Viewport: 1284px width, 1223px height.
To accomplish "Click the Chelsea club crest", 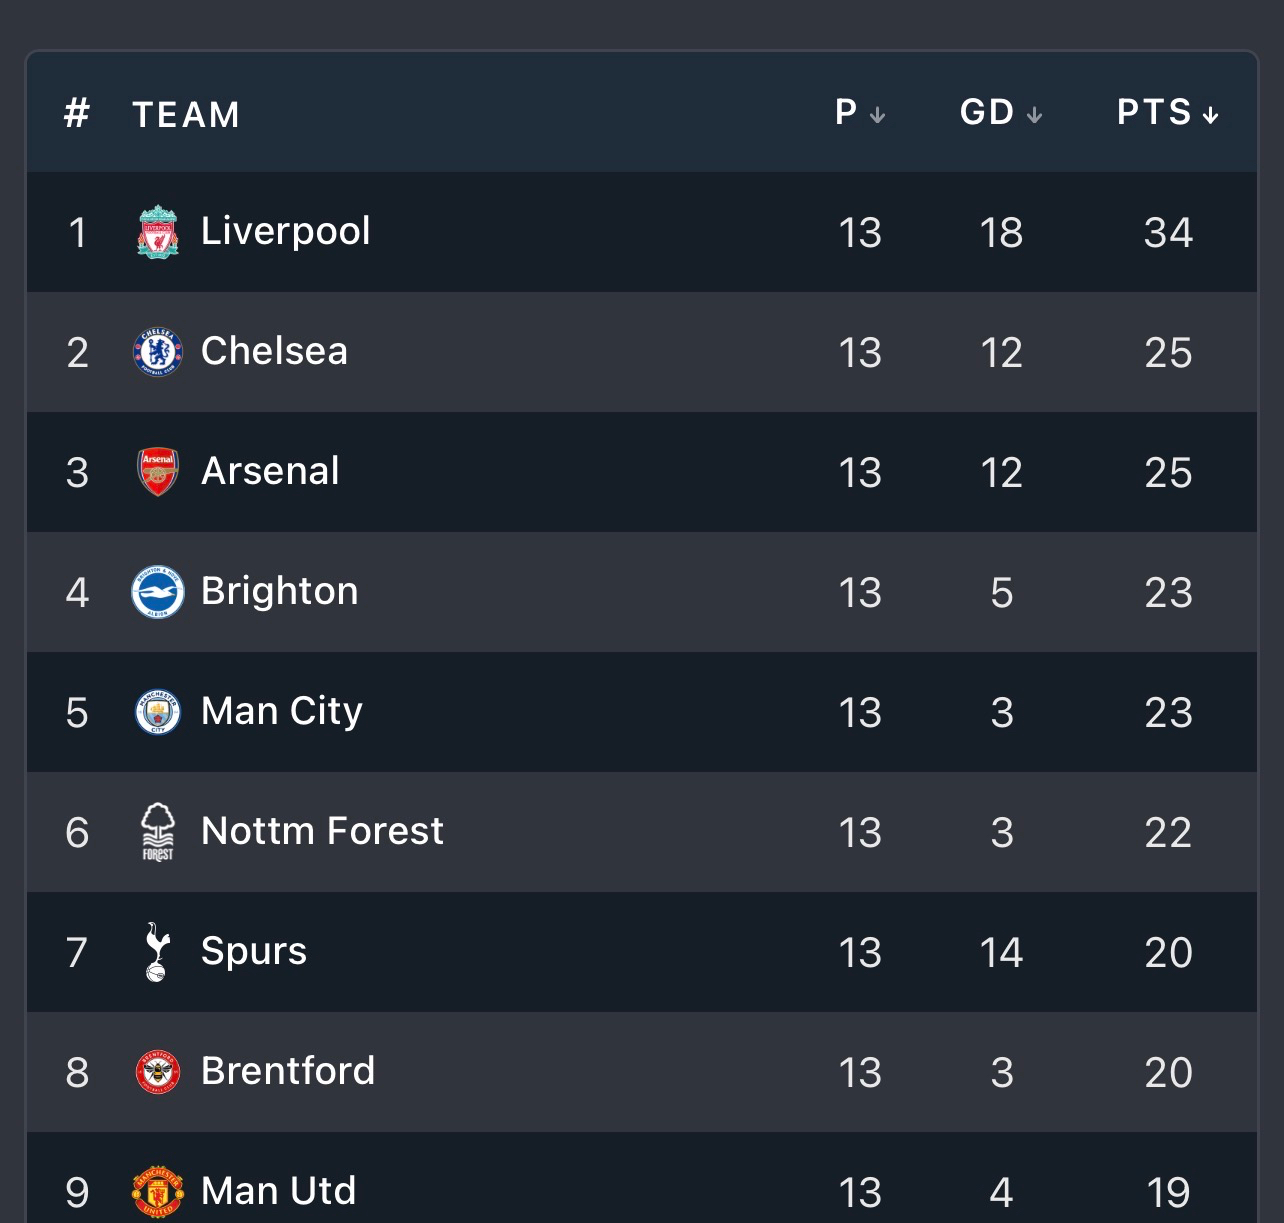I will pos(158,352).
